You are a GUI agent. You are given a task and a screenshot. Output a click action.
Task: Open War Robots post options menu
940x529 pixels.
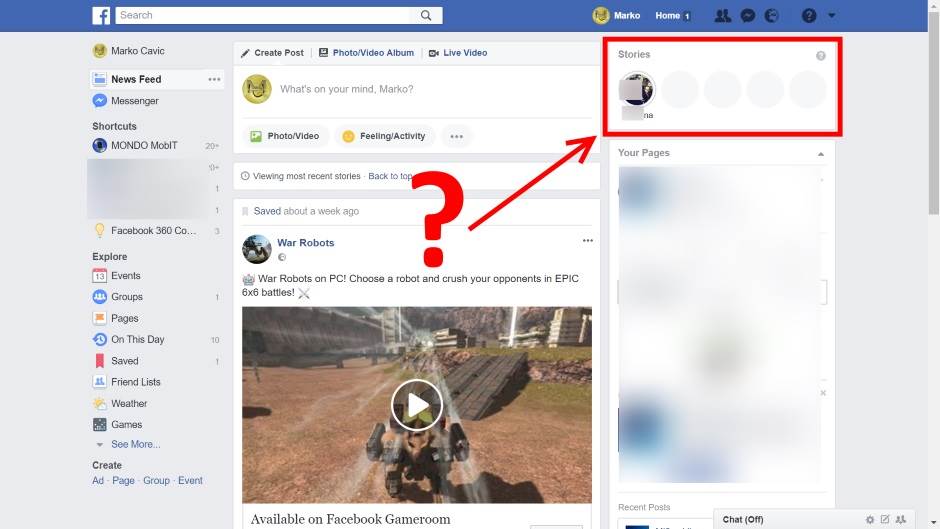pos(588,241)
